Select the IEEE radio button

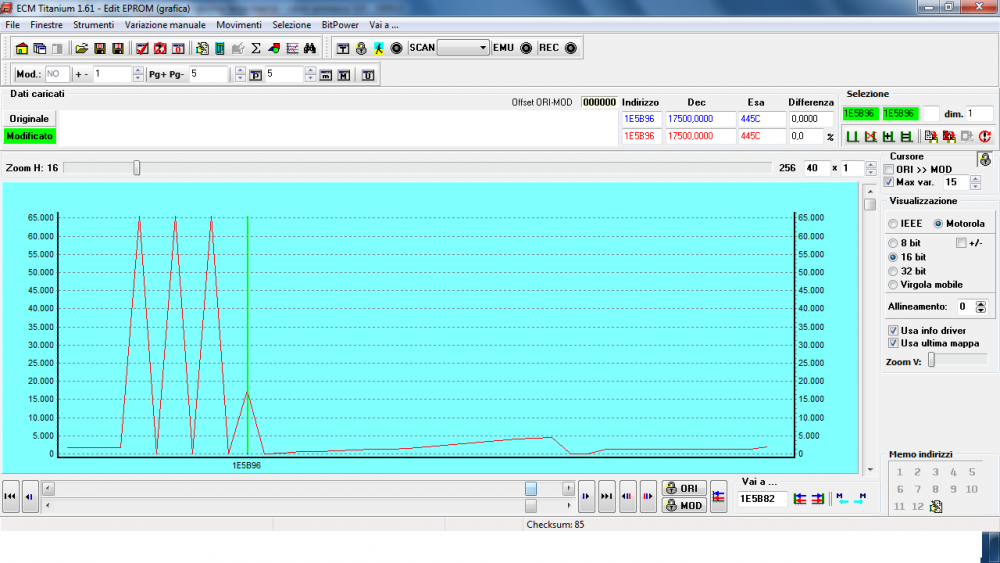[893, 224]
